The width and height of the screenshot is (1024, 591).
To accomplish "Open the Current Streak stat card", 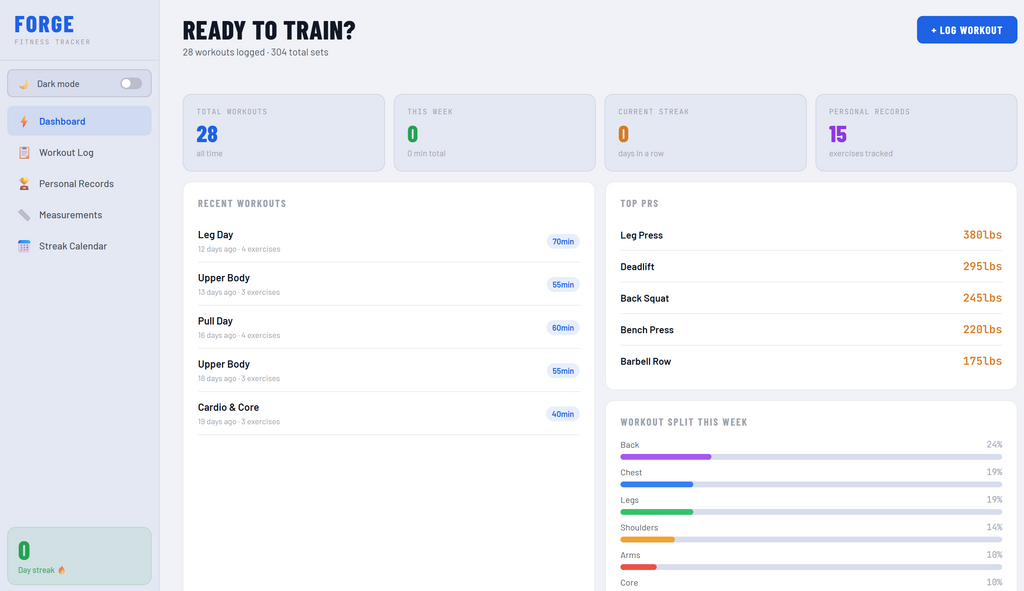I will [705, 133].
